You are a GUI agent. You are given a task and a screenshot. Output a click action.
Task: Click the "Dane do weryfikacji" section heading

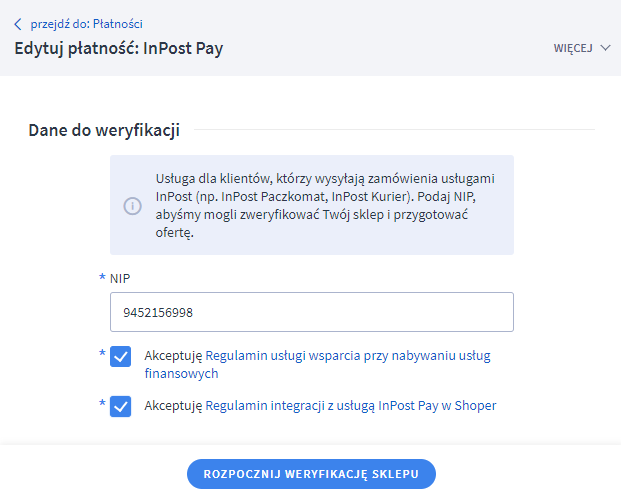click(x=103, y=130)
